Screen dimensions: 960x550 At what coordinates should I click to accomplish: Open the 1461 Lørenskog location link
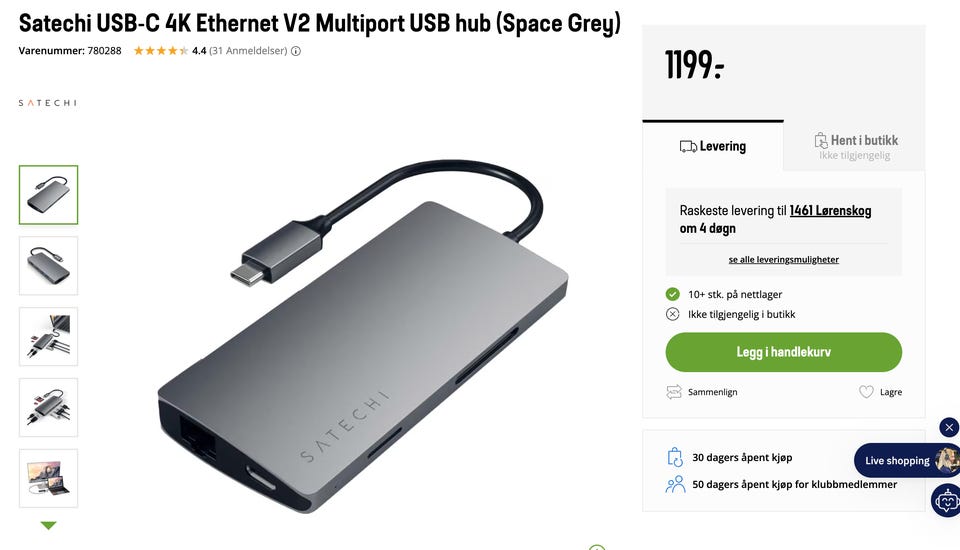(830, 211)
